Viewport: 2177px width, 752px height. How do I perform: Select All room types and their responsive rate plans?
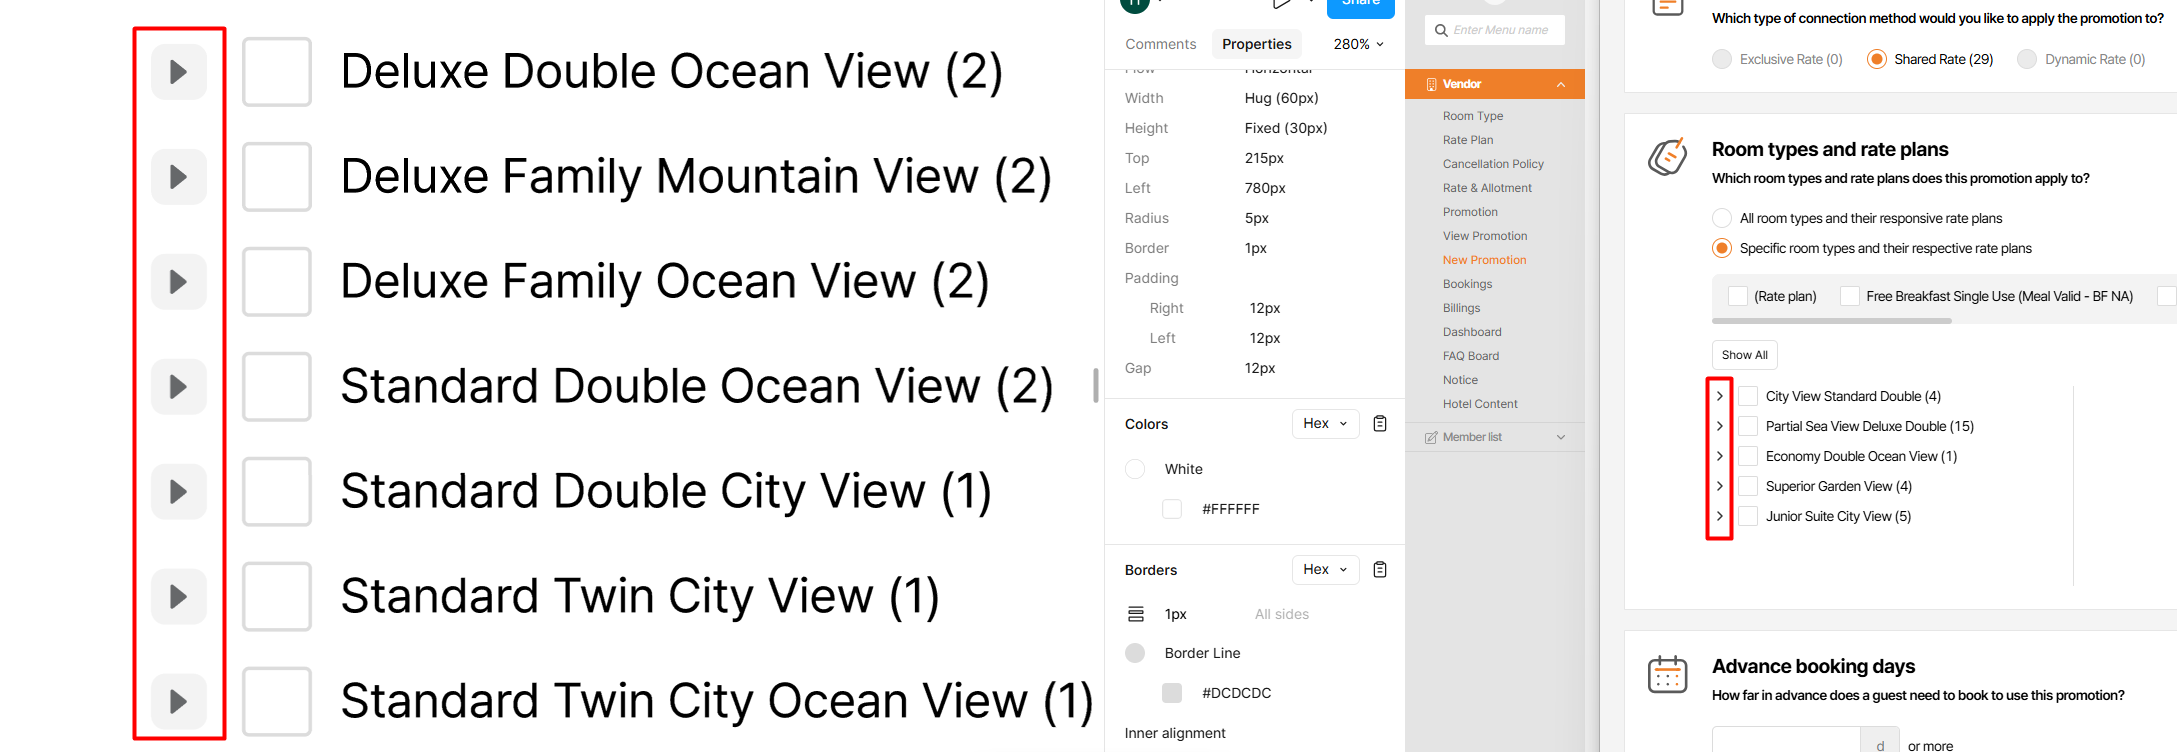(x=1722, y=218)
